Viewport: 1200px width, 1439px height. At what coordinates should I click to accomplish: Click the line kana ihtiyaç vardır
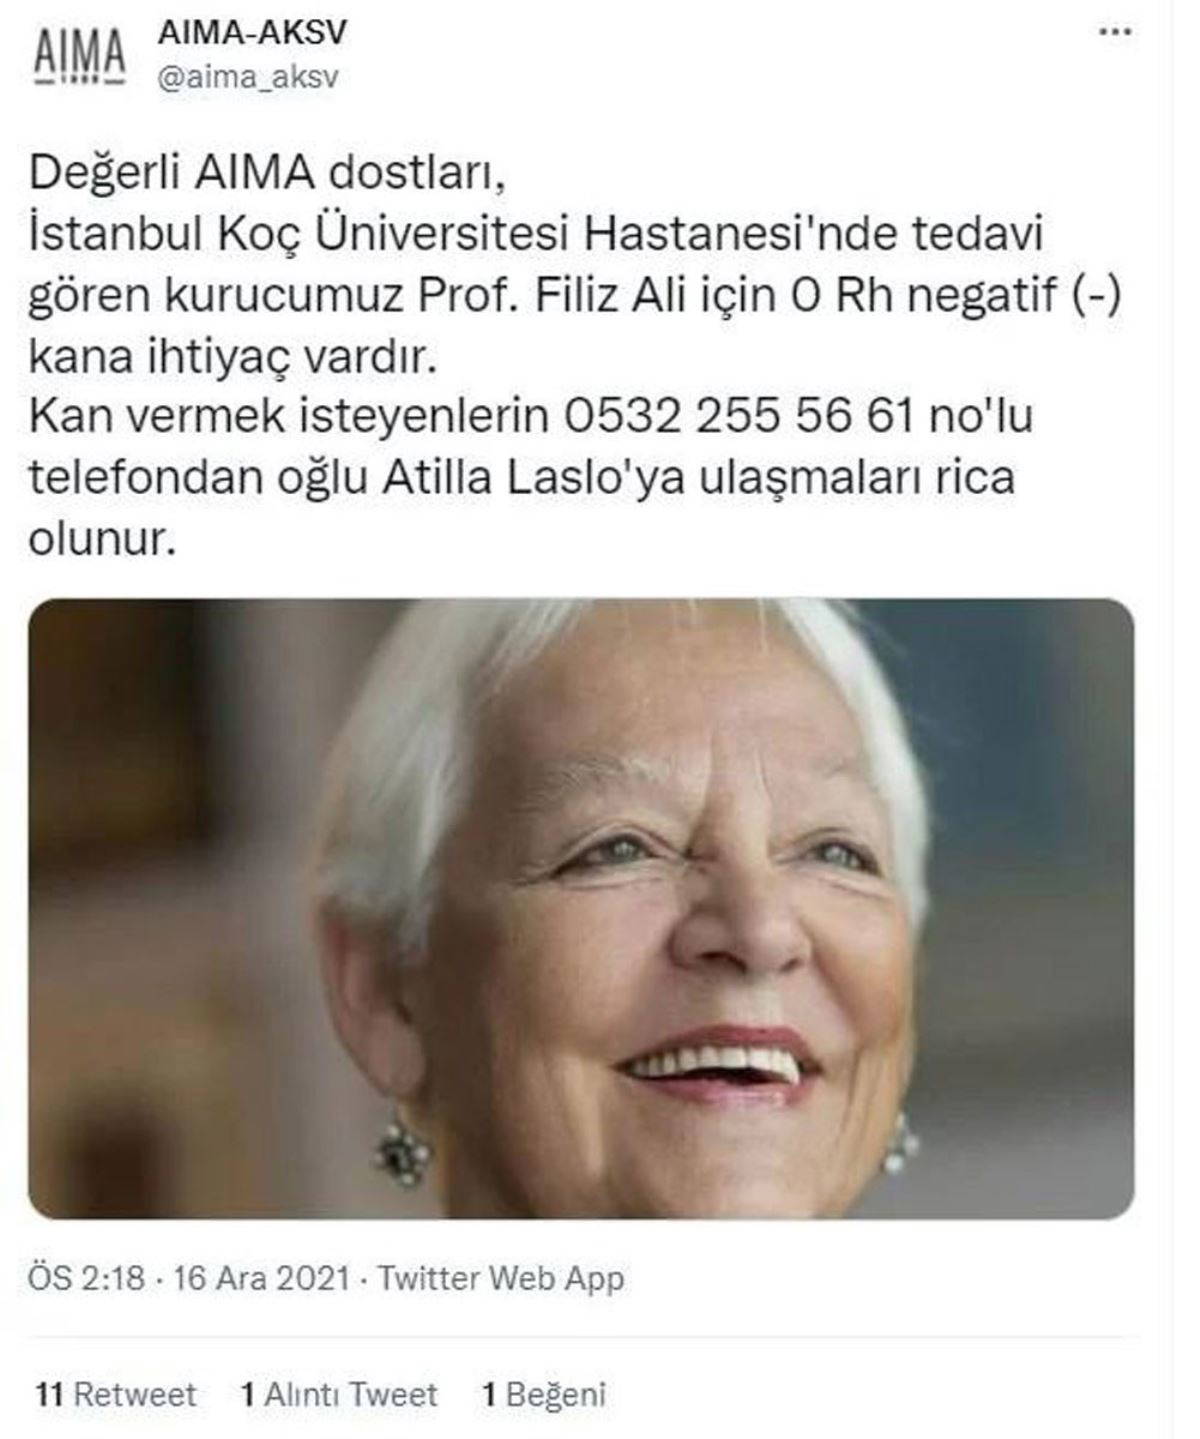234,356
